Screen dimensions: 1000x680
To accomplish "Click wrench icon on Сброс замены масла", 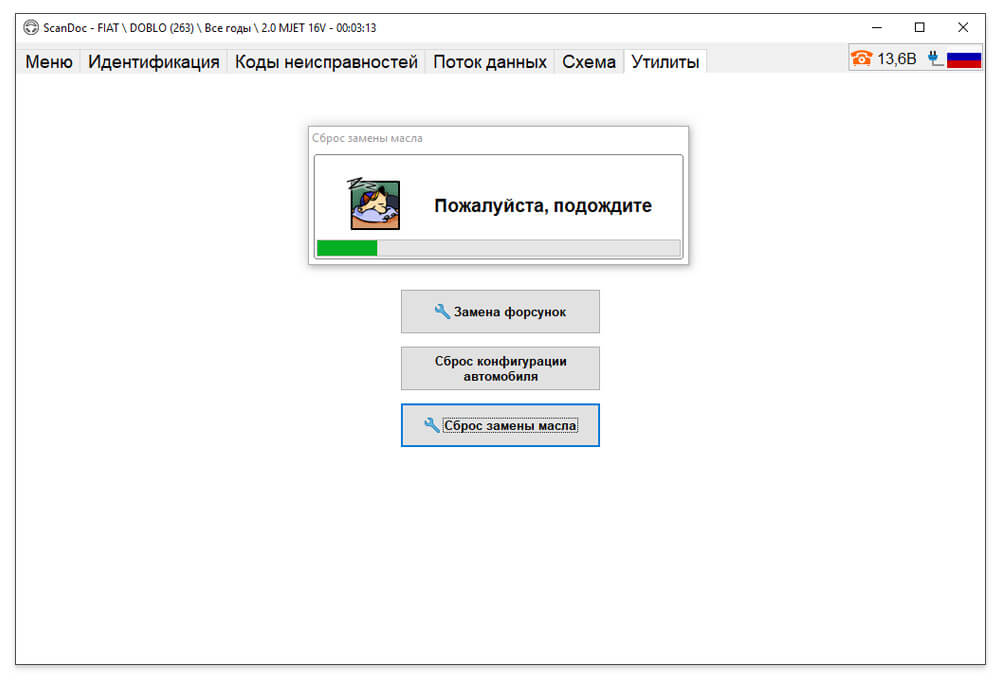I will [432, 425].
